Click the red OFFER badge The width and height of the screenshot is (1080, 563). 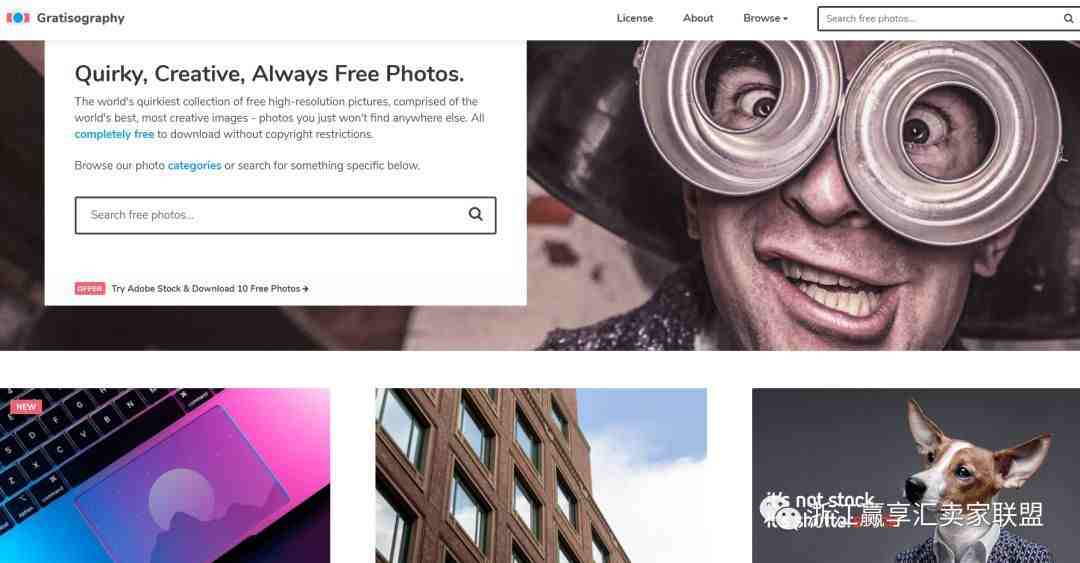90,289
